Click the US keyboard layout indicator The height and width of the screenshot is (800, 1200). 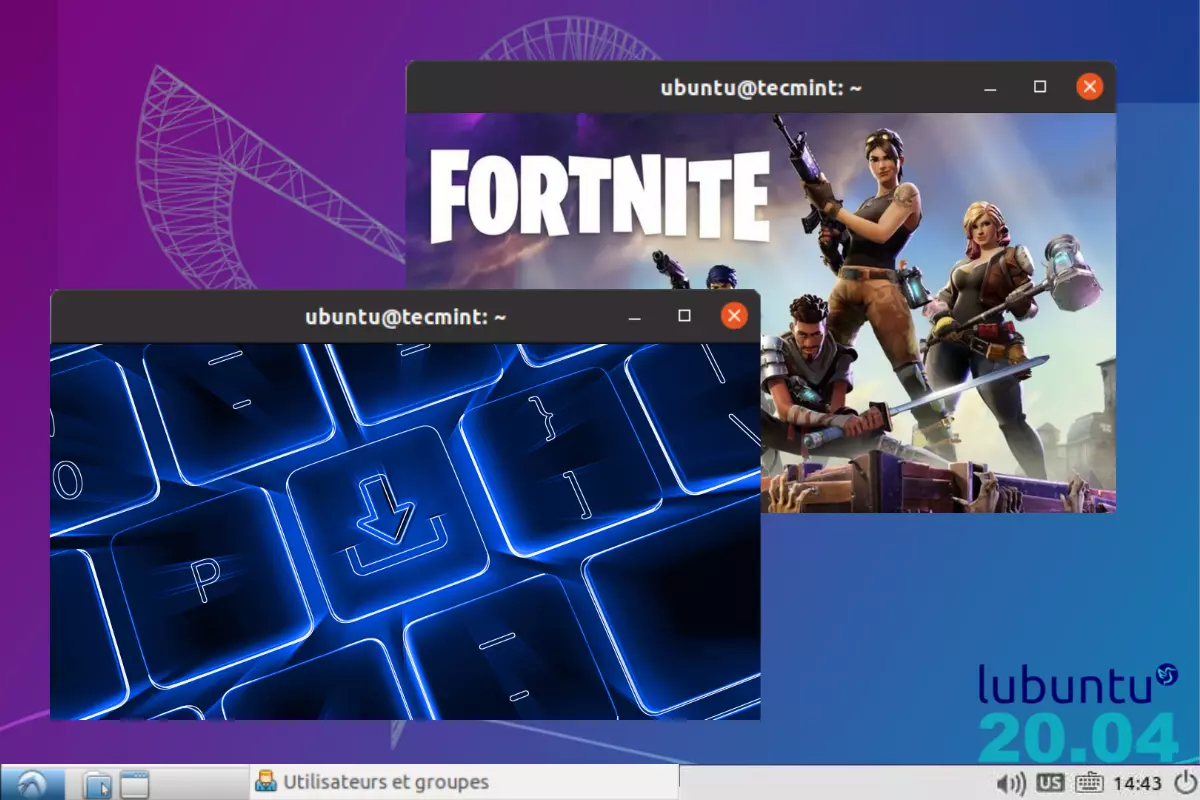coord(1050,783)
